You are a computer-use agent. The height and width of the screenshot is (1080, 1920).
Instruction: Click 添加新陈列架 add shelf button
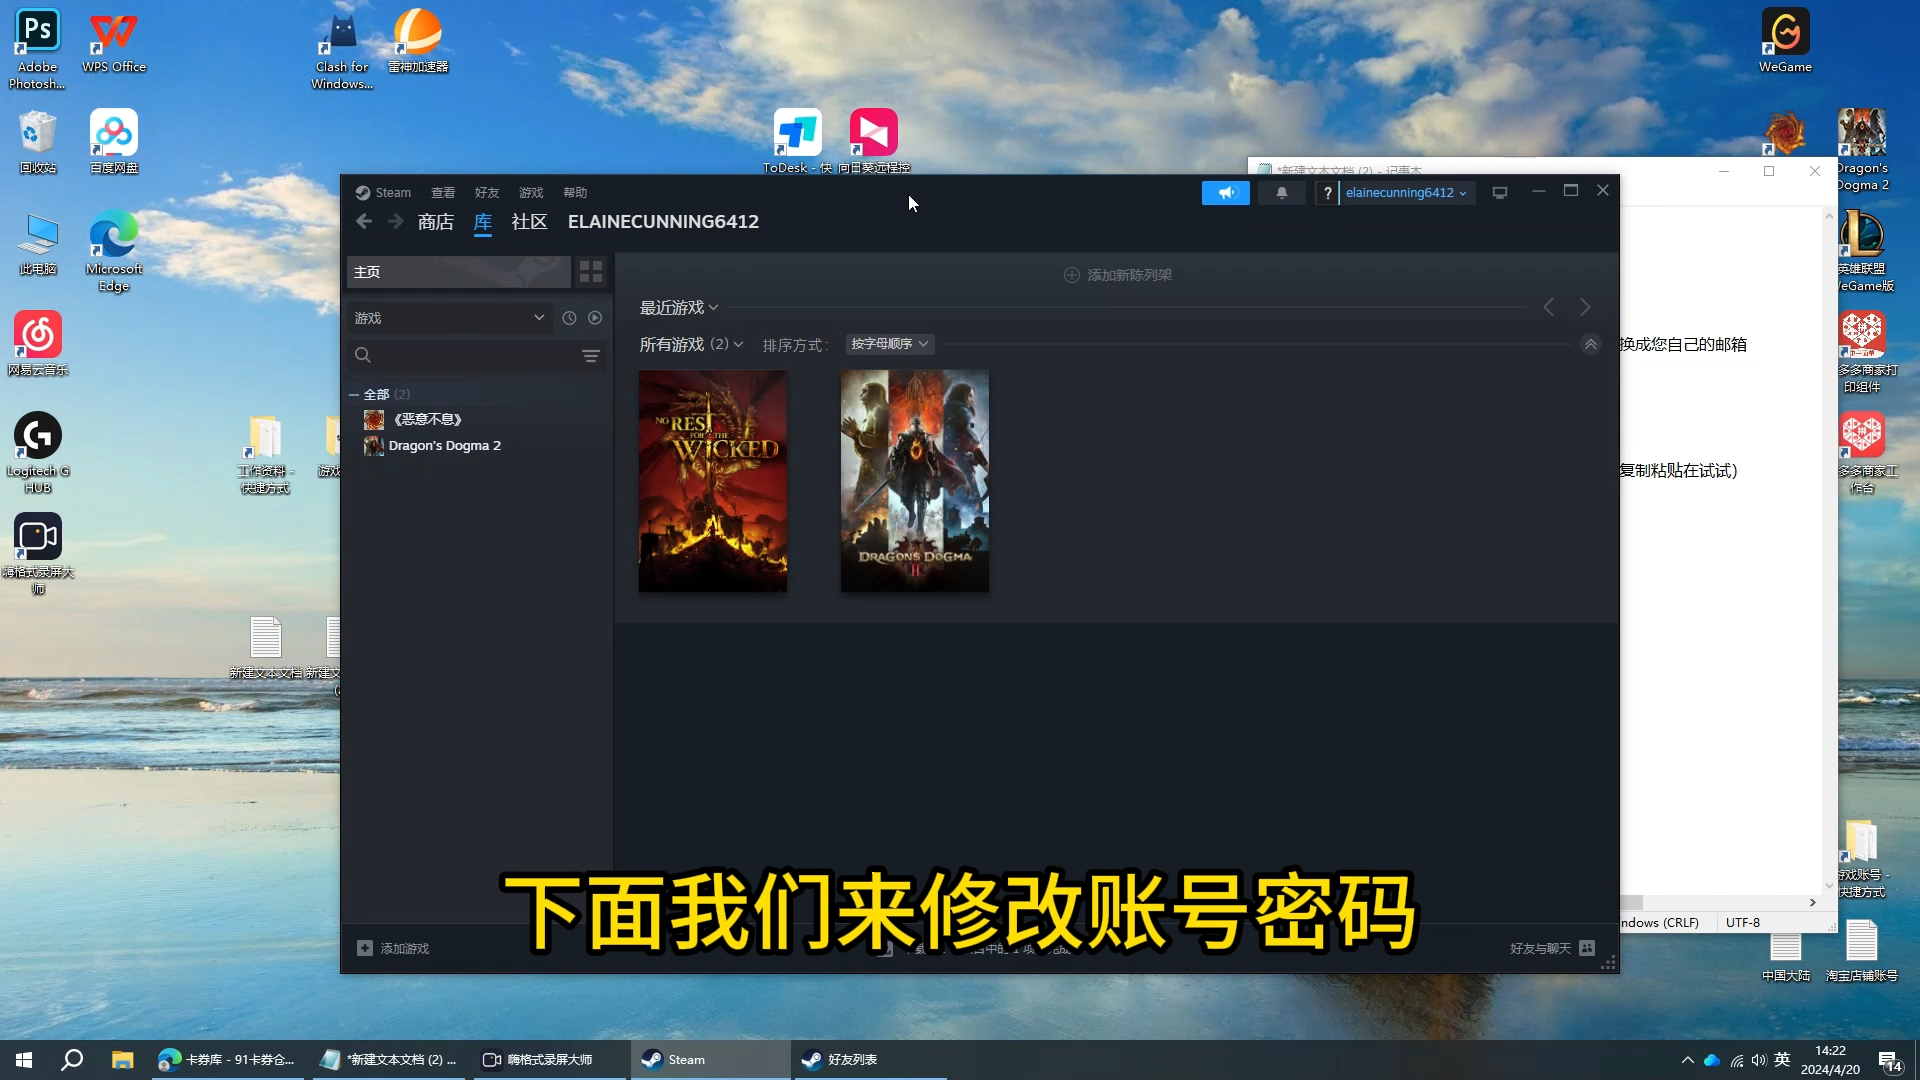pos(1117,275)
